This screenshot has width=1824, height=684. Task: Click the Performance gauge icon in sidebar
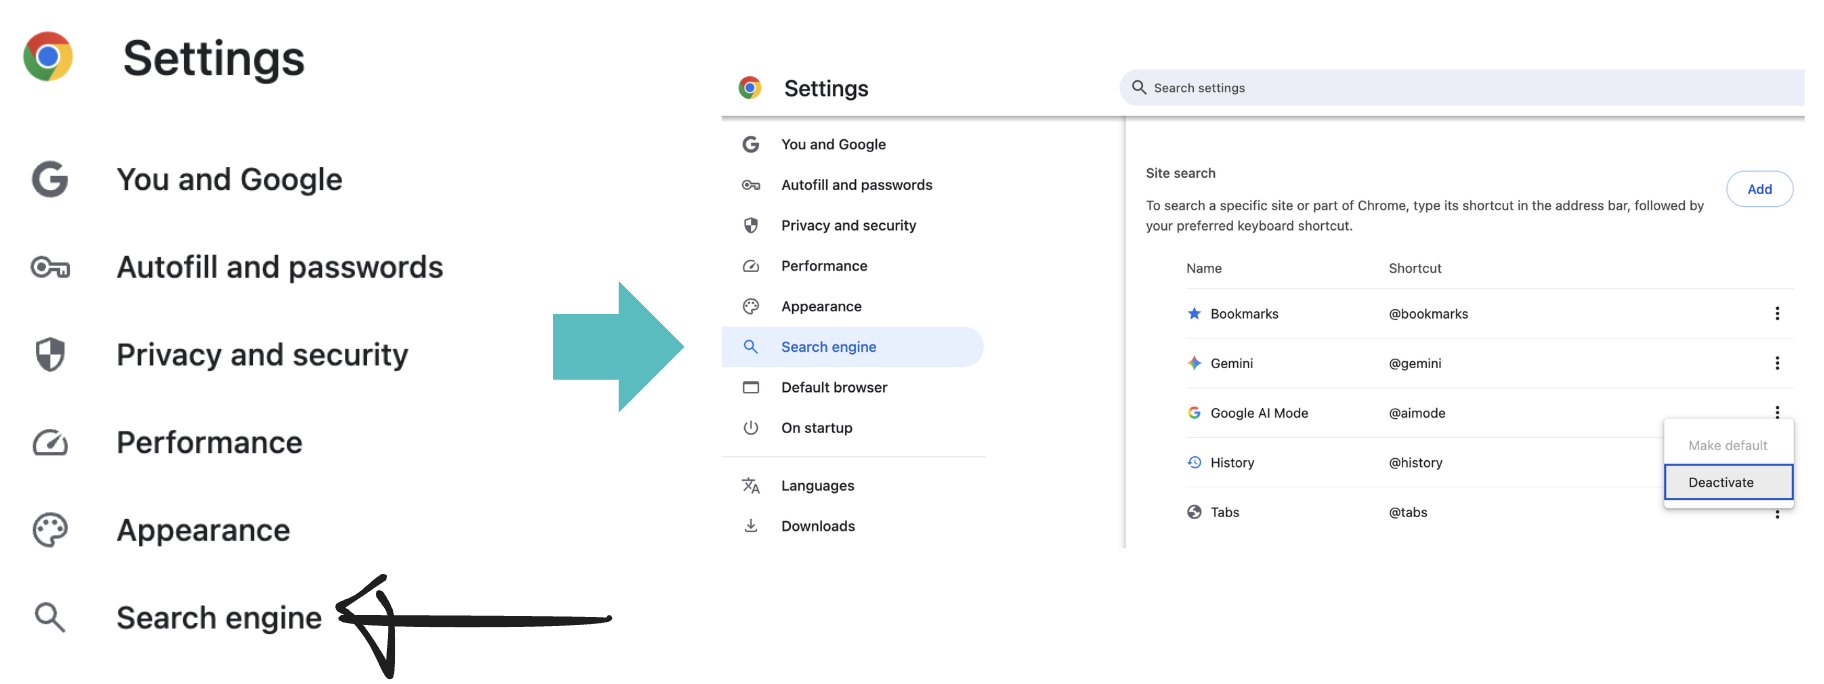click(x=750, y=266)
